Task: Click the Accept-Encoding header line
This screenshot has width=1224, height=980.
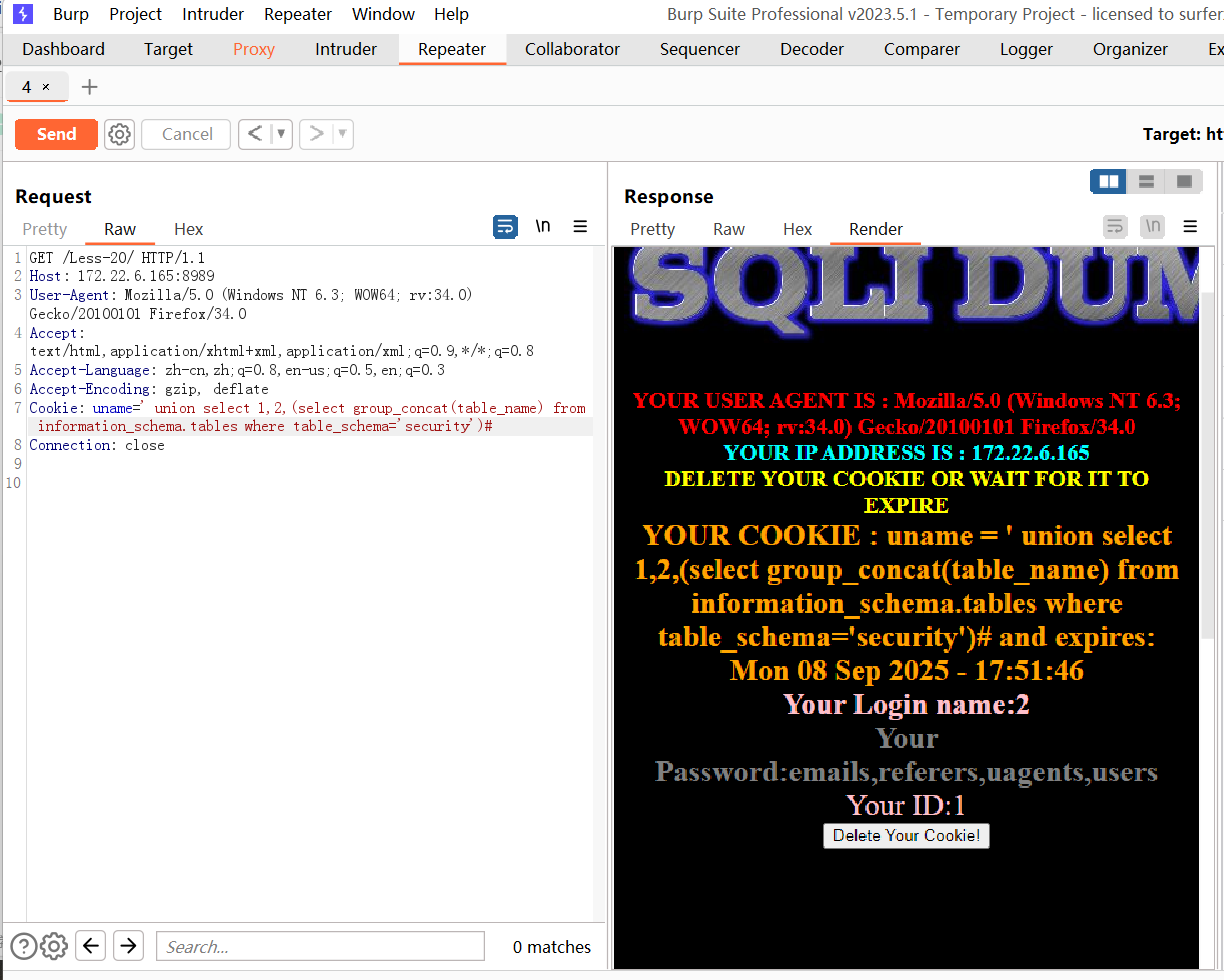Action: click(149, 389)
